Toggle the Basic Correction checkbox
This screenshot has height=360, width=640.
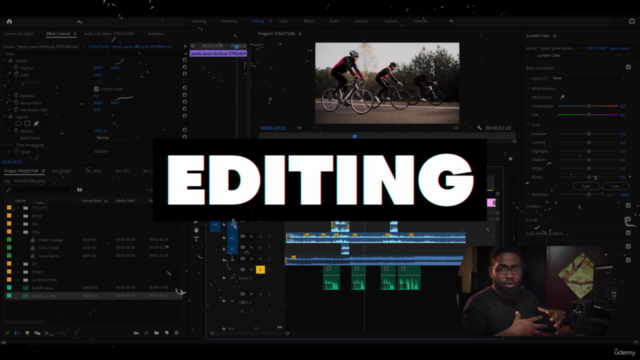(x=628, y=67)
